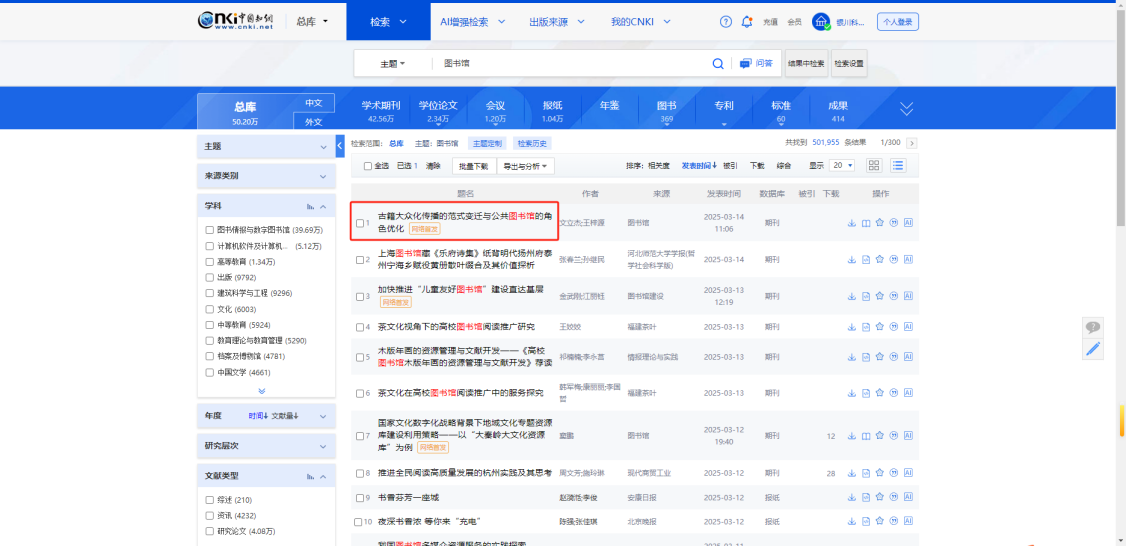This screenshot has height=546, width=1126.
Task: Cite the 上海图书馆藏《乐府诗集》 article
Action: [894, 259]
